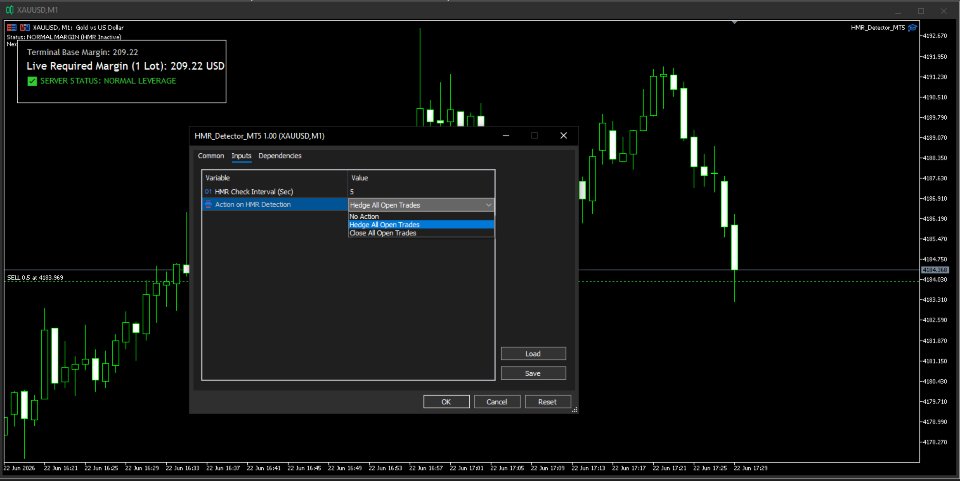
Task: Open the Action on HMR Detection combo box
Action: coord(421,205)
